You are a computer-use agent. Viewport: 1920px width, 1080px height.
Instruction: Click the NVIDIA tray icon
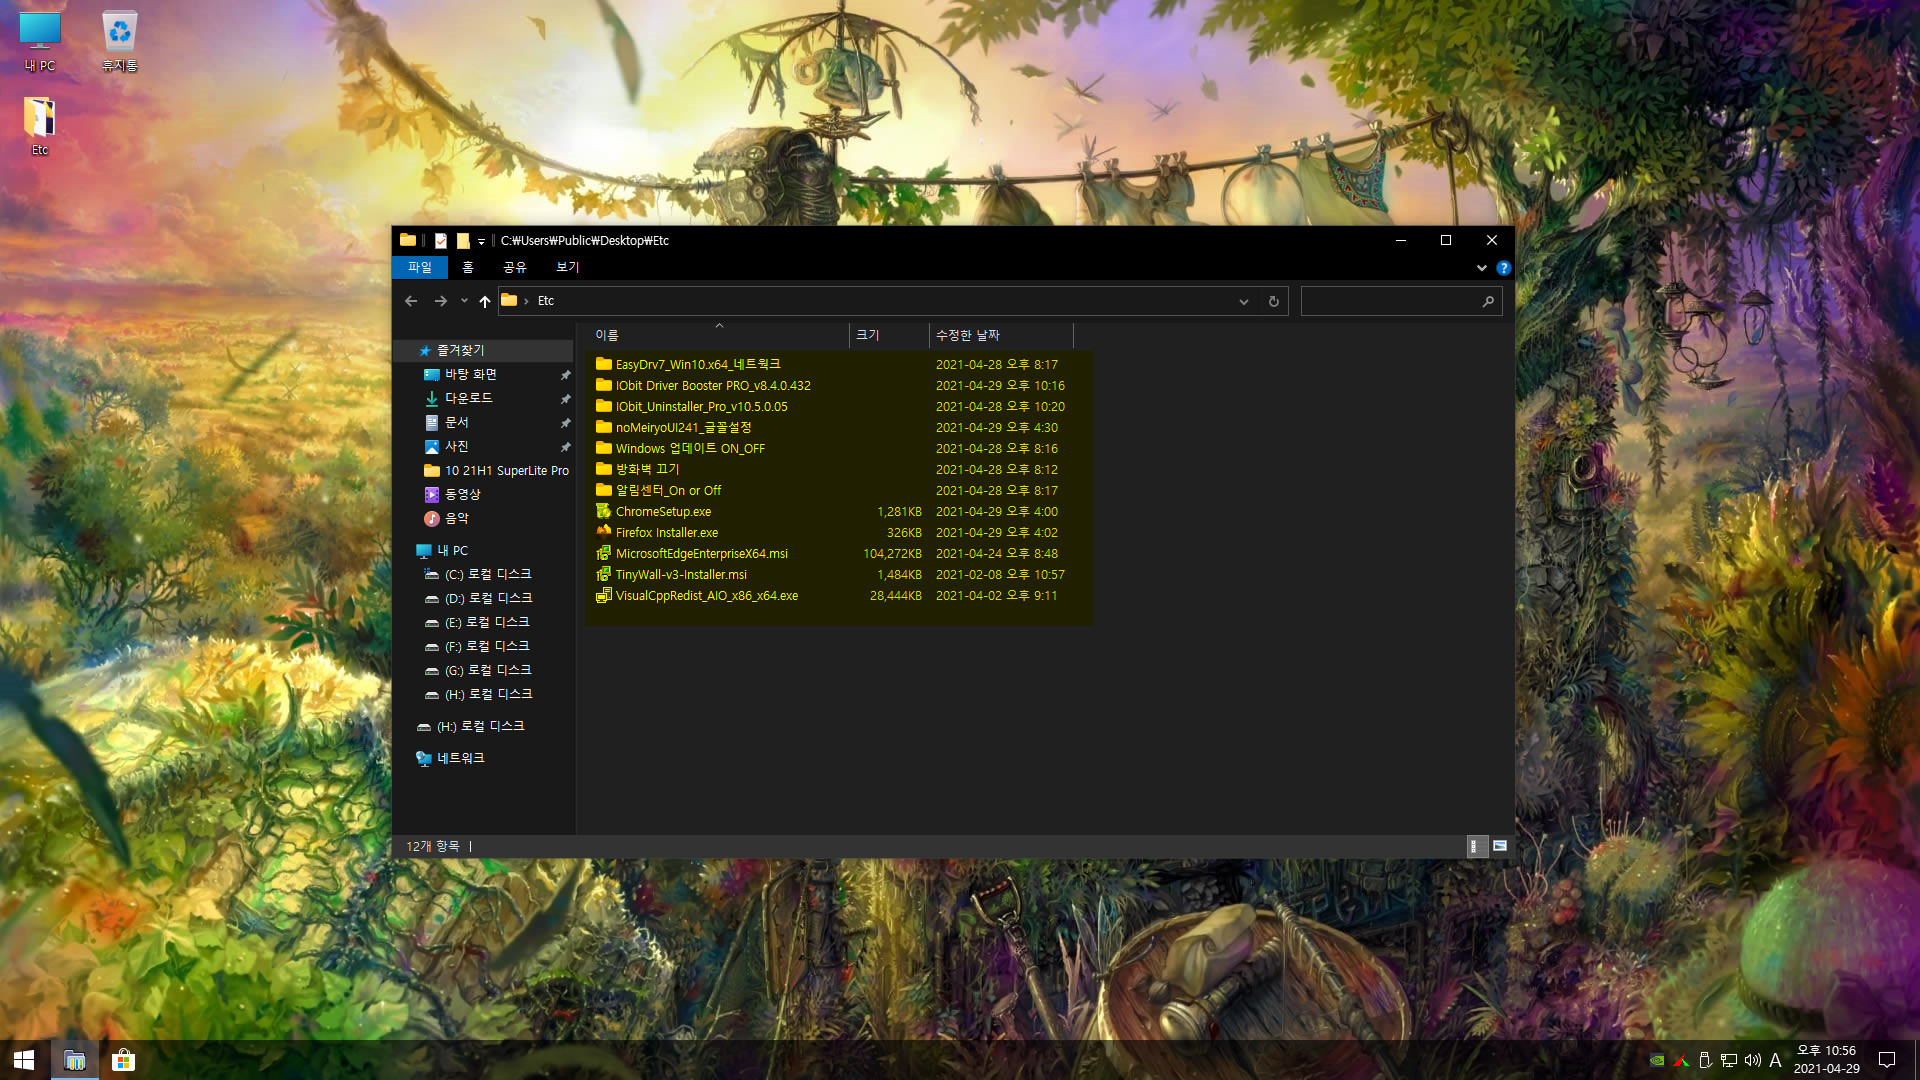point(1657,1060)
